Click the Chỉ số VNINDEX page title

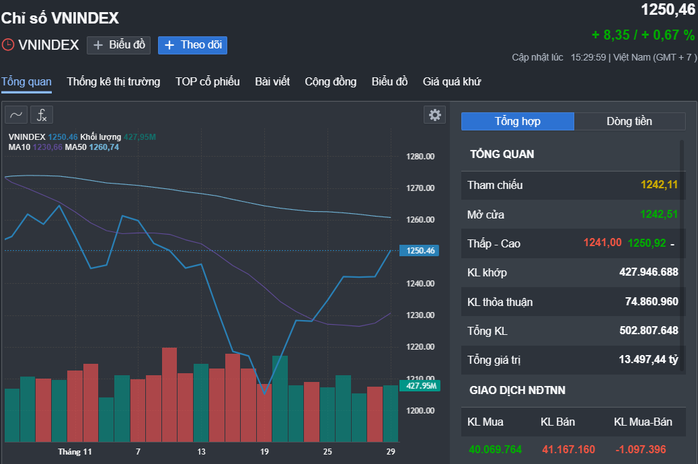(60, 18)
